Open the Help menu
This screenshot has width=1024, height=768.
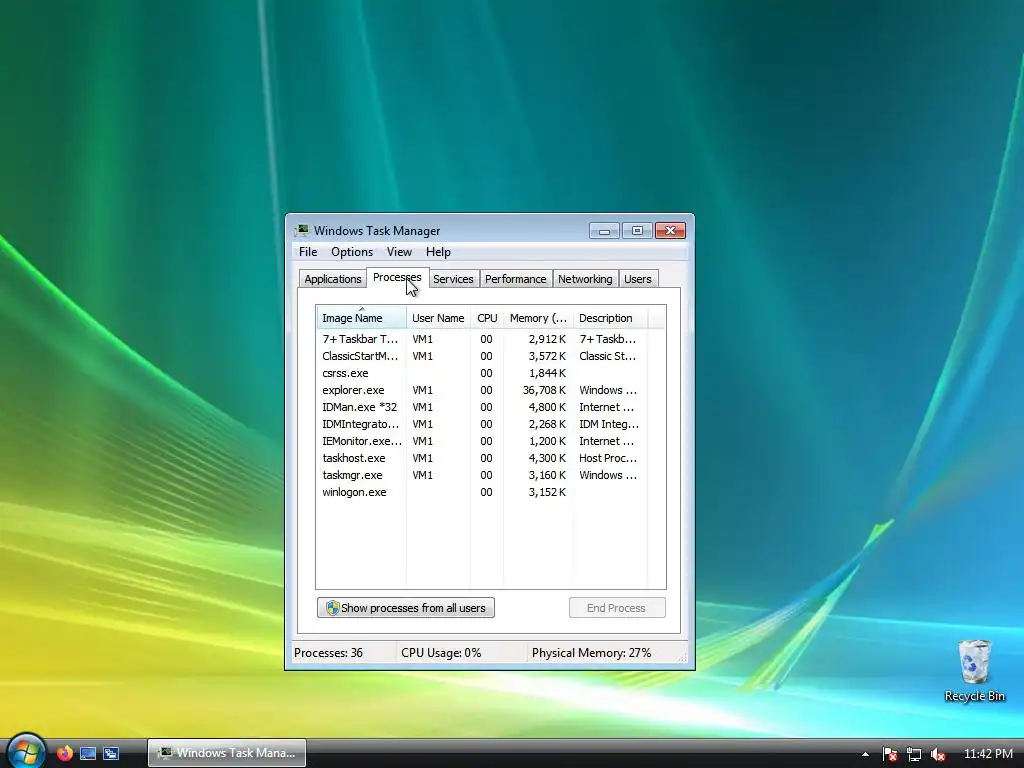438,252
